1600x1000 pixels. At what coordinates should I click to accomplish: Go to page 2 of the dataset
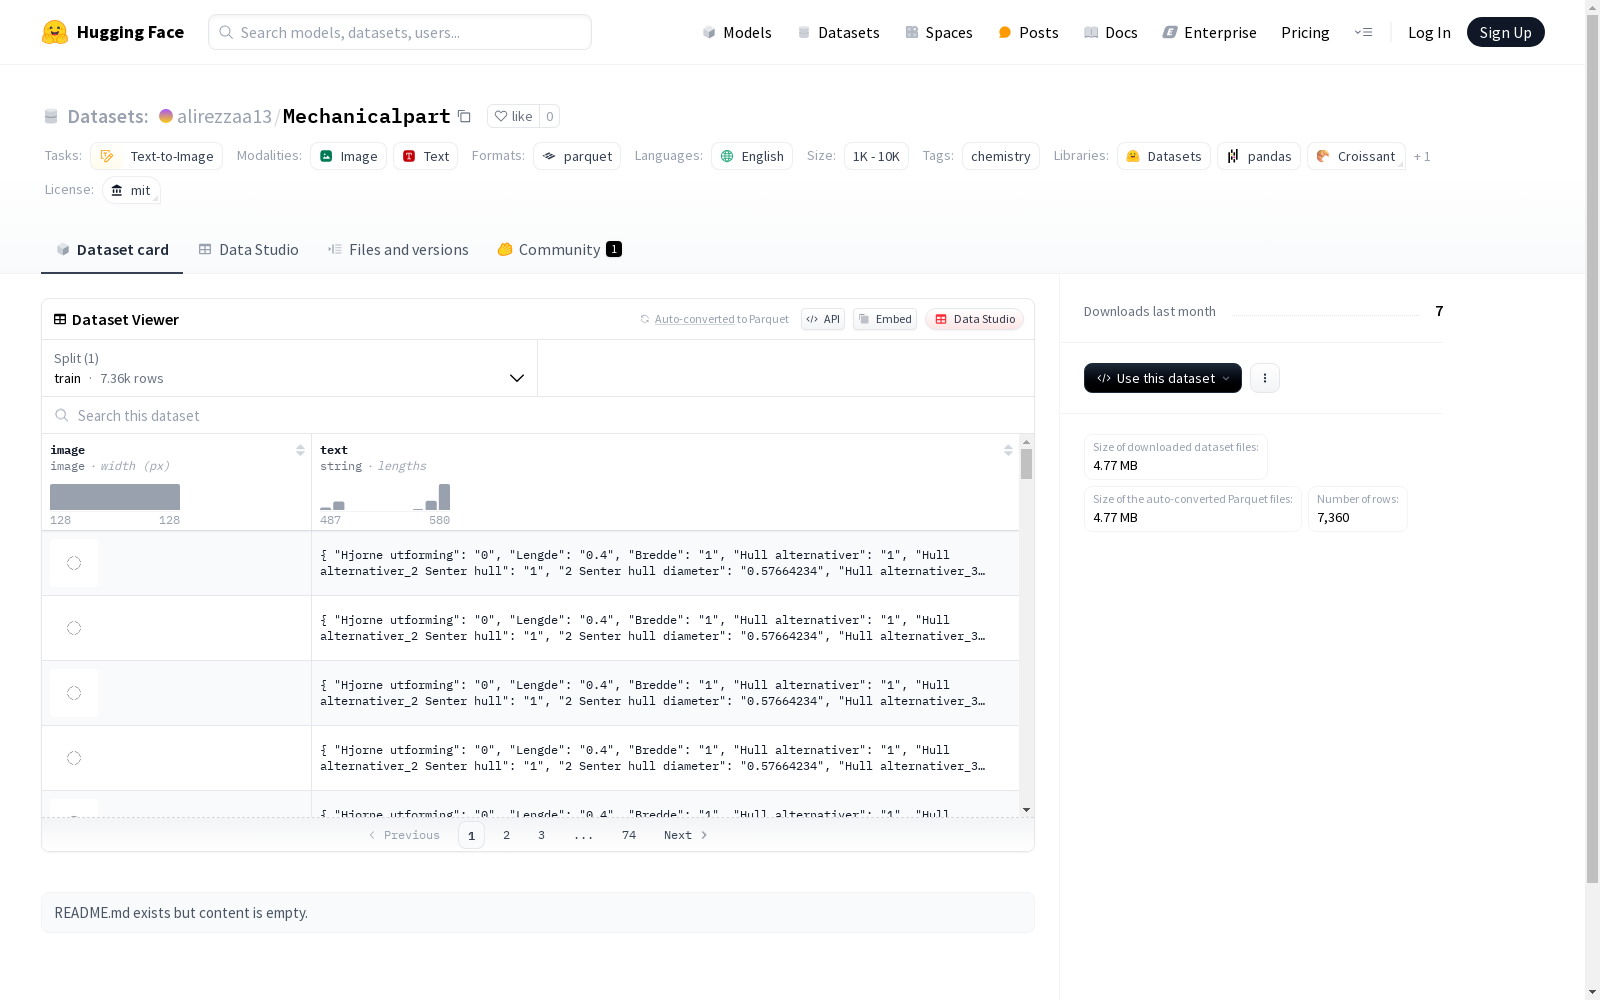[507, 835]
